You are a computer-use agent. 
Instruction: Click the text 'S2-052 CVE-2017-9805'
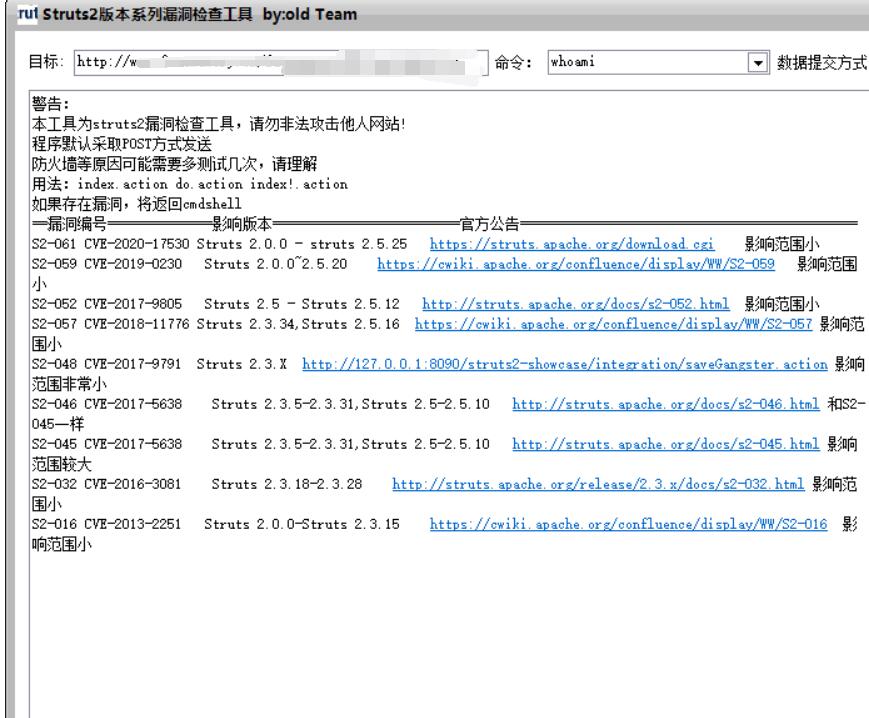click(x=106, y=304)
